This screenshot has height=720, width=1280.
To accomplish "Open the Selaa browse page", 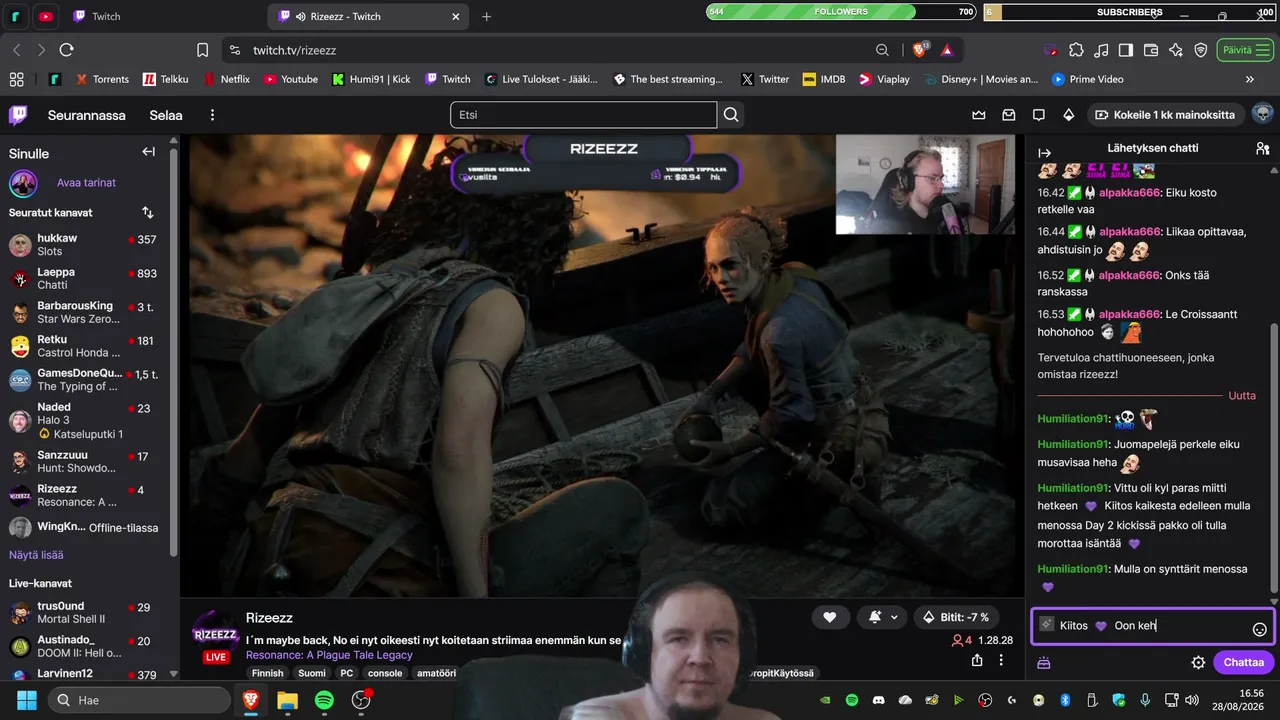I will [x=166, y=115].
